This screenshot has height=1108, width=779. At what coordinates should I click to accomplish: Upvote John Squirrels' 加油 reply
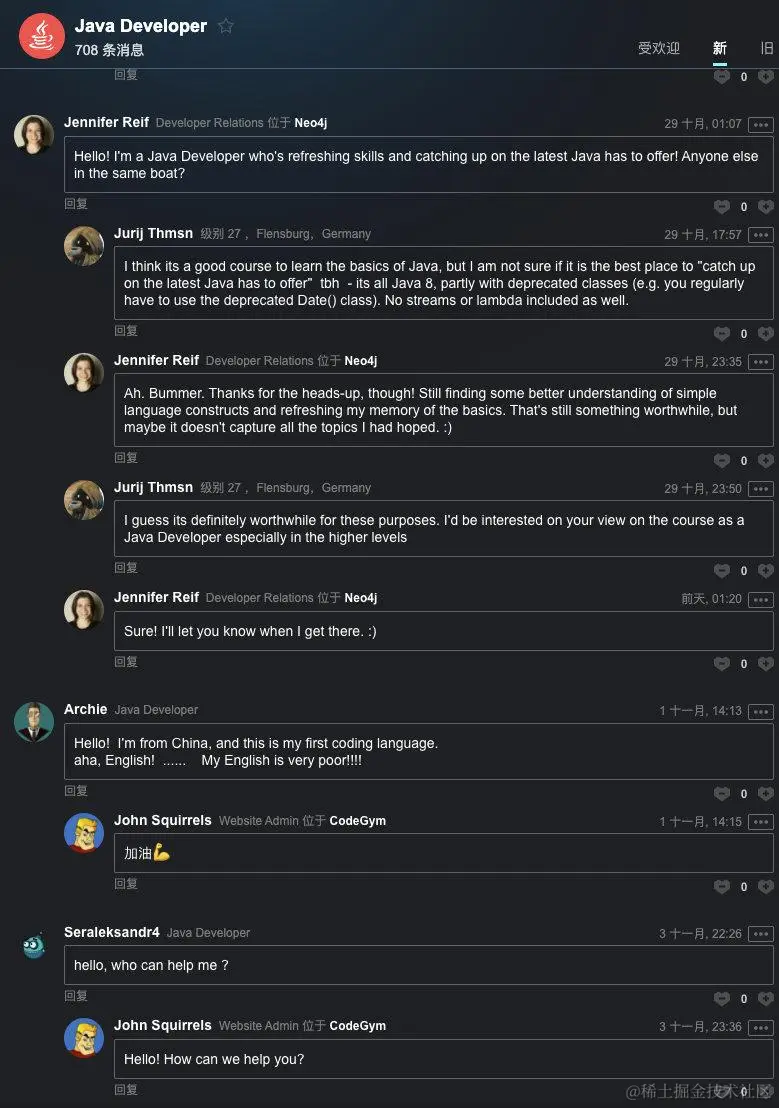722,887
